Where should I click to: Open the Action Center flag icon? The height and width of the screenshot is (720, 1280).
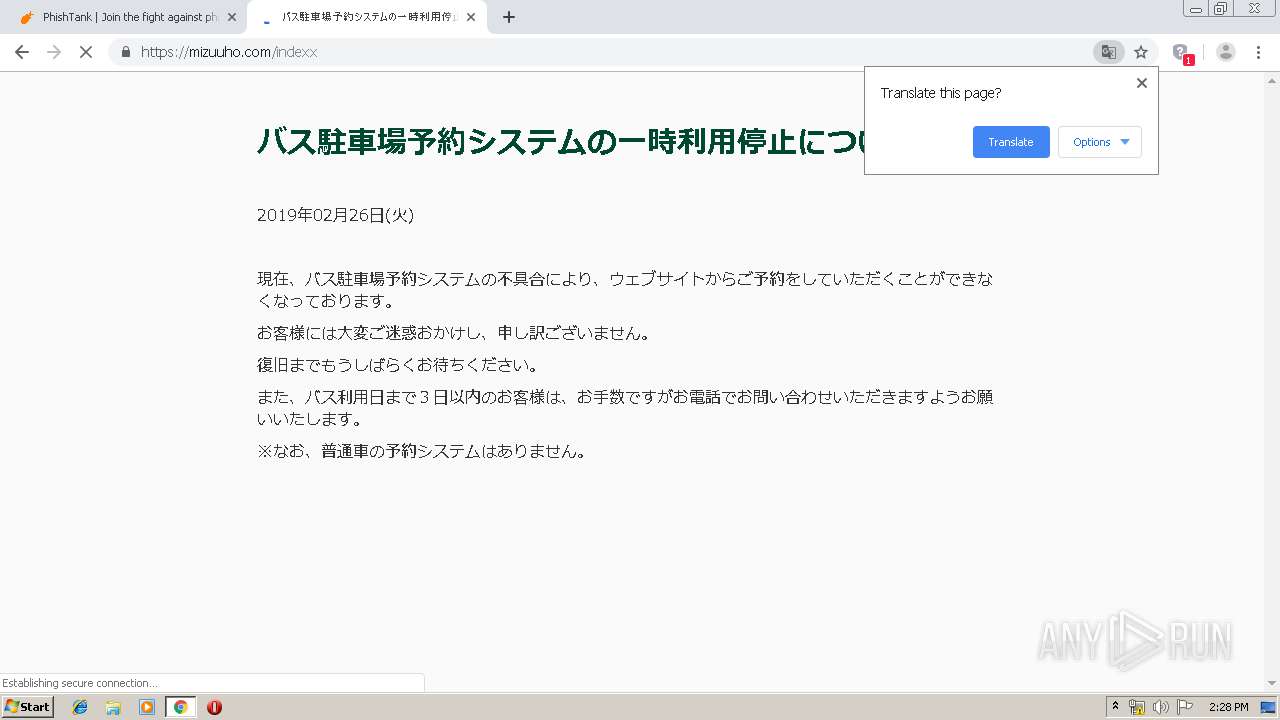tap(1185, 707)
